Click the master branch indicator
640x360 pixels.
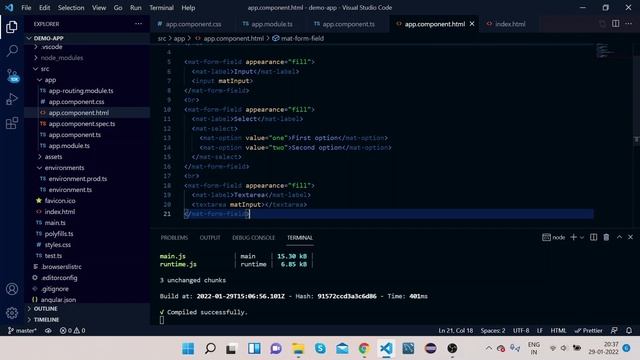click(22, 331)
